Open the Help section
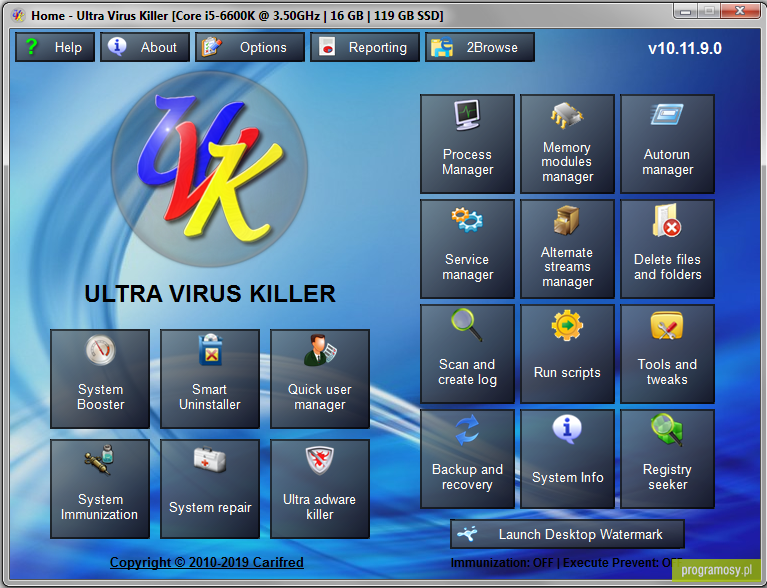This screenshot has width=767, height=588. [x=55, y=47]
